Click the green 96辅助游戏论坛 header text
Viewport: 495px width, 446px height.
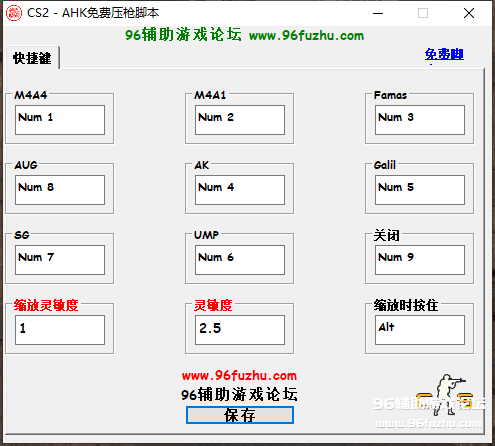tap(183, 35)
